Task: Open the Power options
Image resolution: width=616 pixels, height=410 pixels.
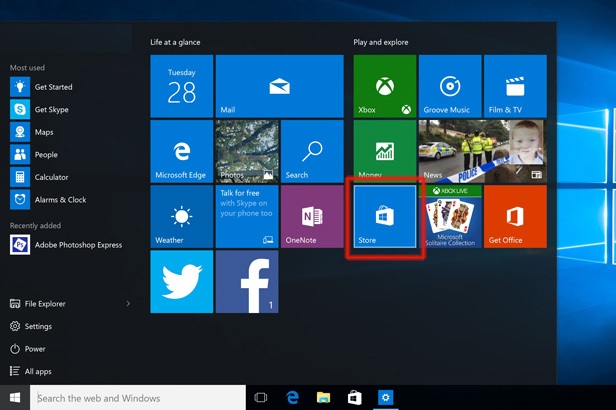Action: pyautogui.click(x=28, y=349)
